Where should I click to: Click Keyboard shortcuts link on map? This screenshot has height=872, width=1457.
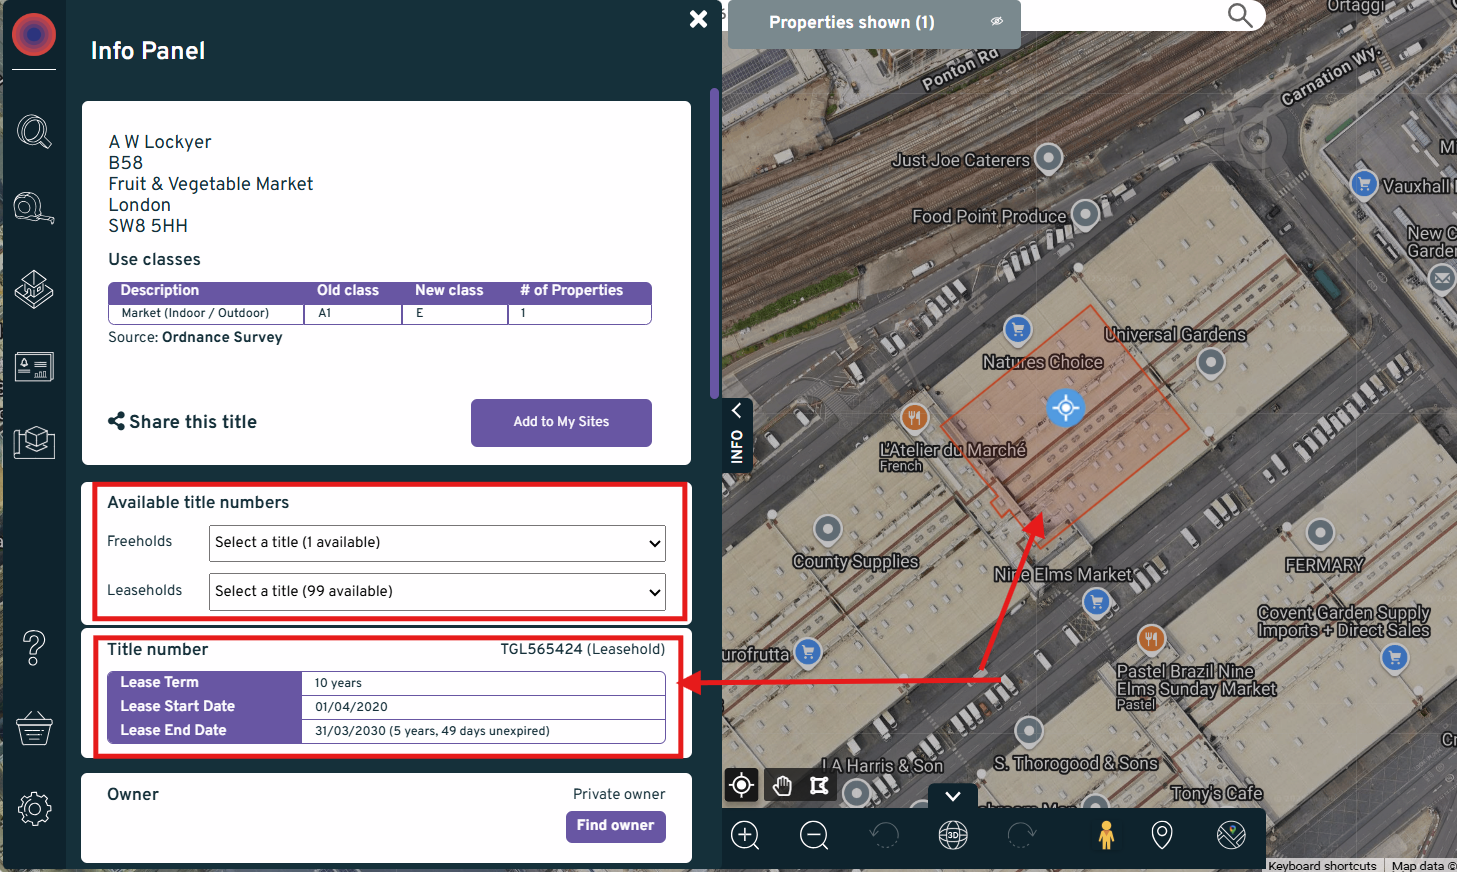(x=1322, y=865)
